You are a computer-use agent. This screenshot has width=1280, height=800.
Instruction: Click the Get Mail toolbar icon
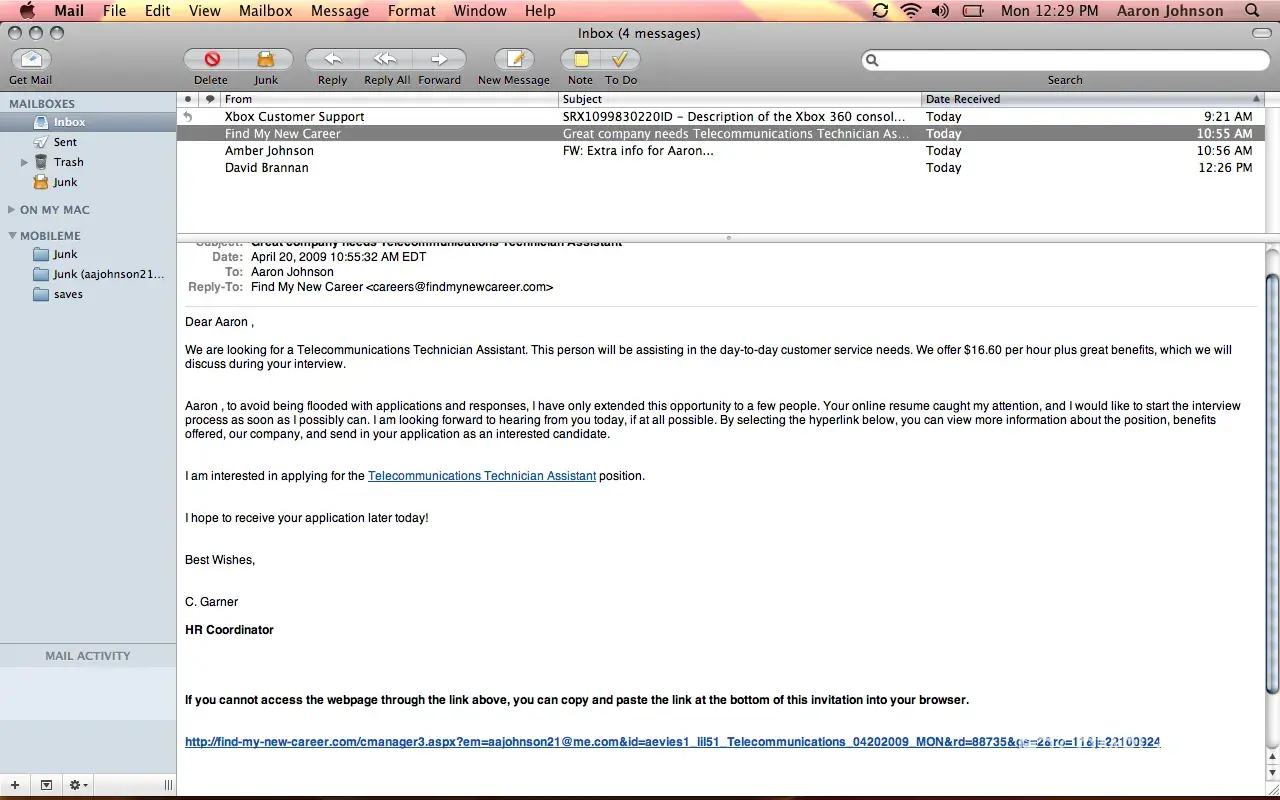coord(31,59)
